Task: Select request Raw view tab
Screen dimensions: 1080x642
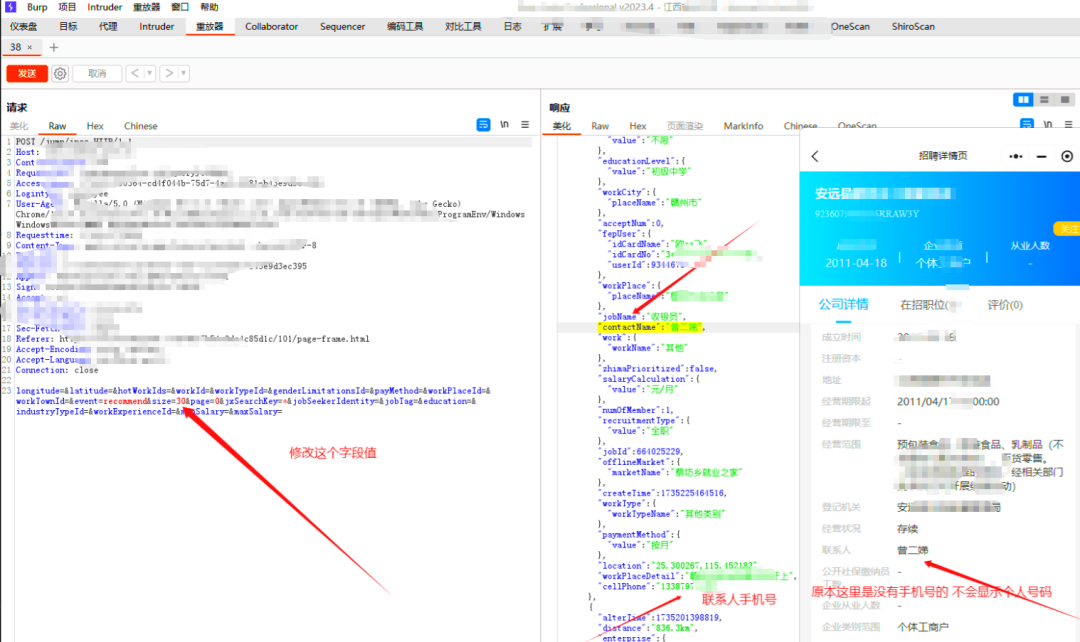Action: (x=57, y=126)
